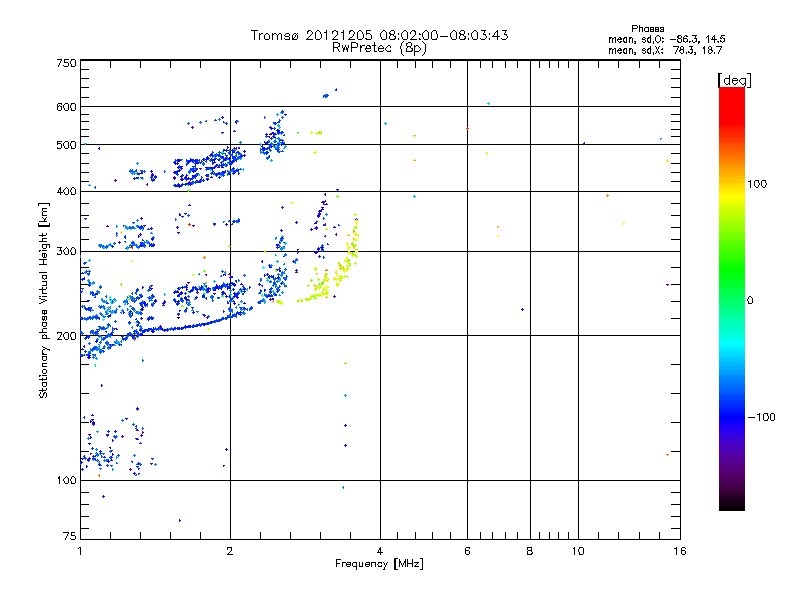The width and height of the screenshot is (800, 600).
Task: Click the blue echo cluster between 400 and 500 km
Action: pyautogui.click(x=209, y=167)
